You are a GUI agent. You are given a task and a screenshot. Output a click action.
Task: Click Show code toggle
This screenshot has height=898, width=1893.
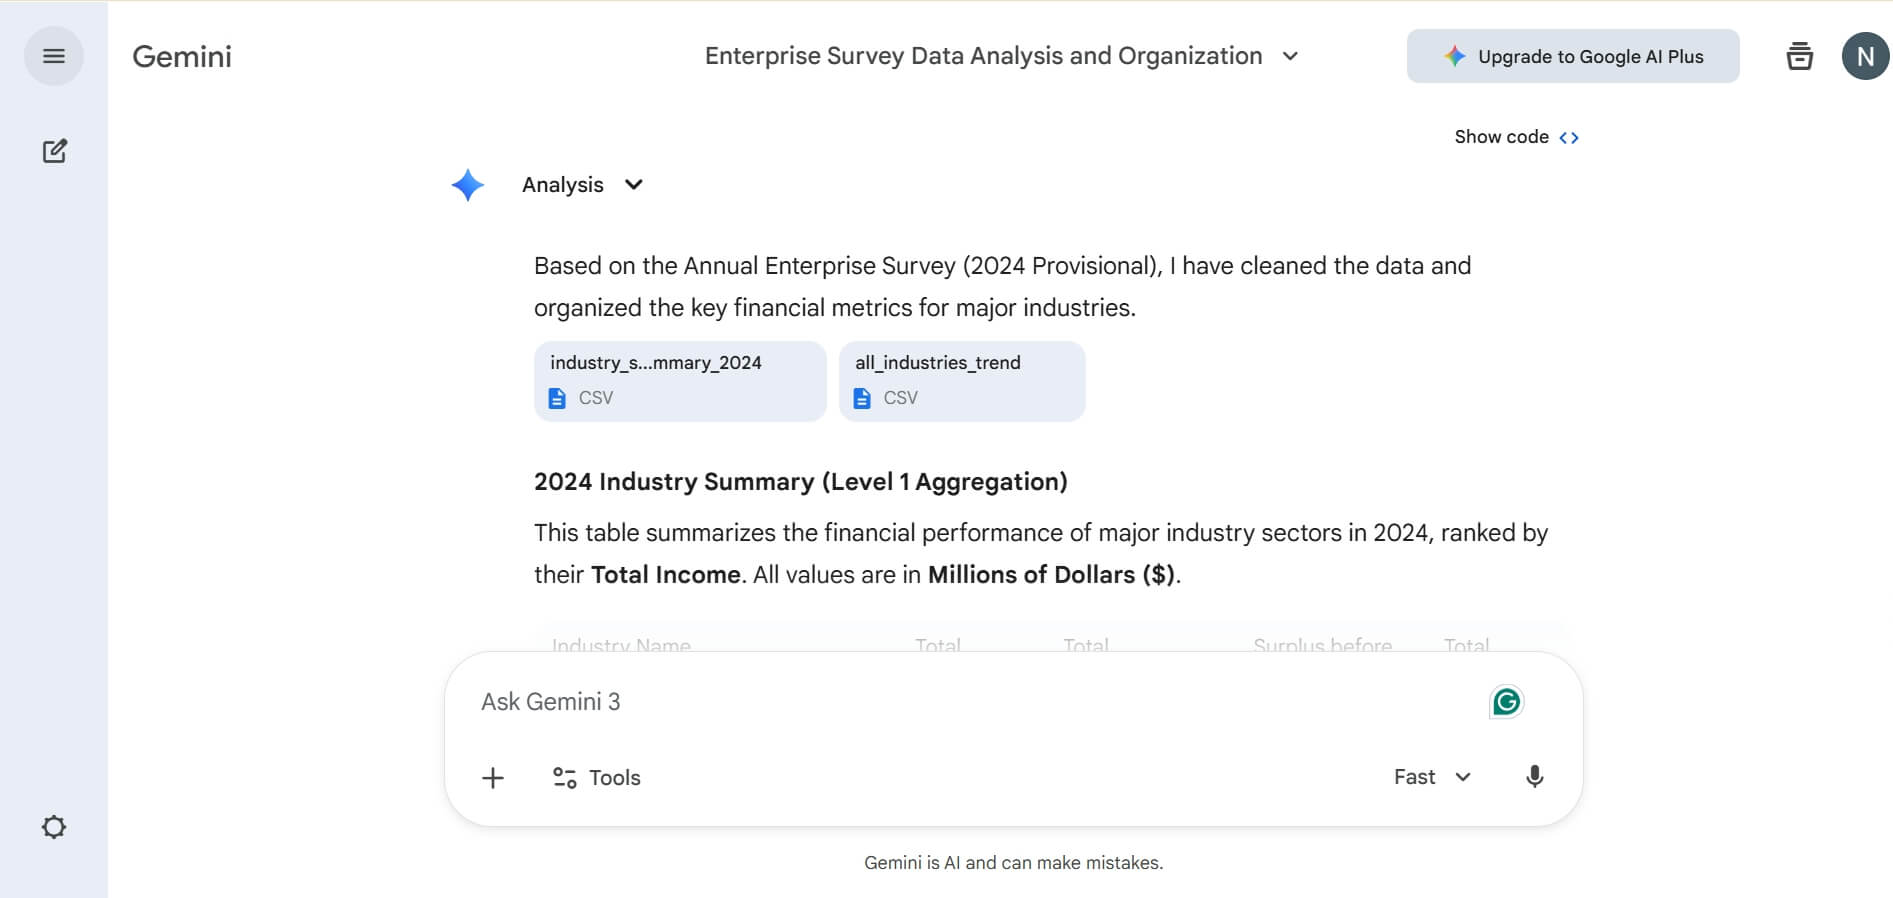click(x=1516, y=137)
